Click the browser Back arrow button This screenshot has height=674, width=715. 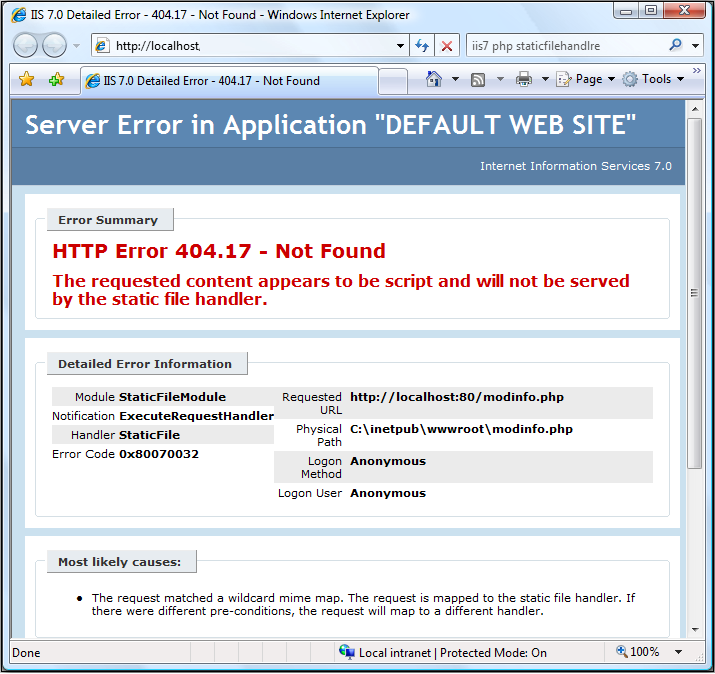tap(25, 46)
